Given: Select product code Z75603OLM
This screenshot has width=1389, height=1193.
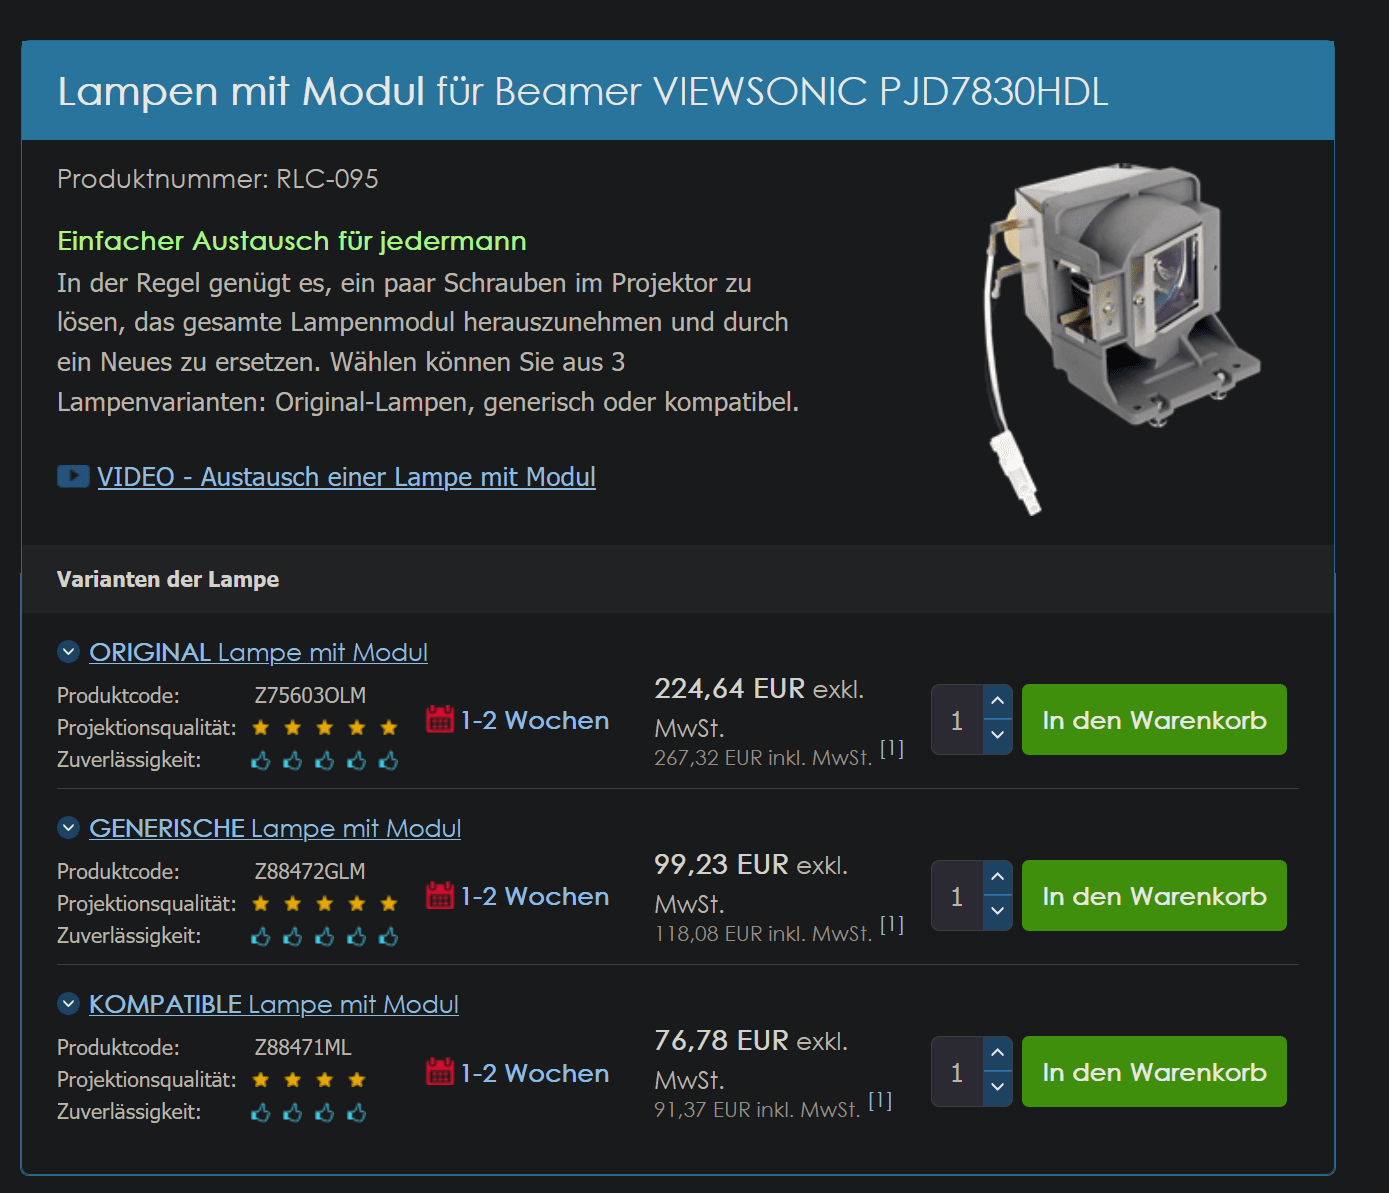Looking at the screenshot, I should click(x=310, y=695).
